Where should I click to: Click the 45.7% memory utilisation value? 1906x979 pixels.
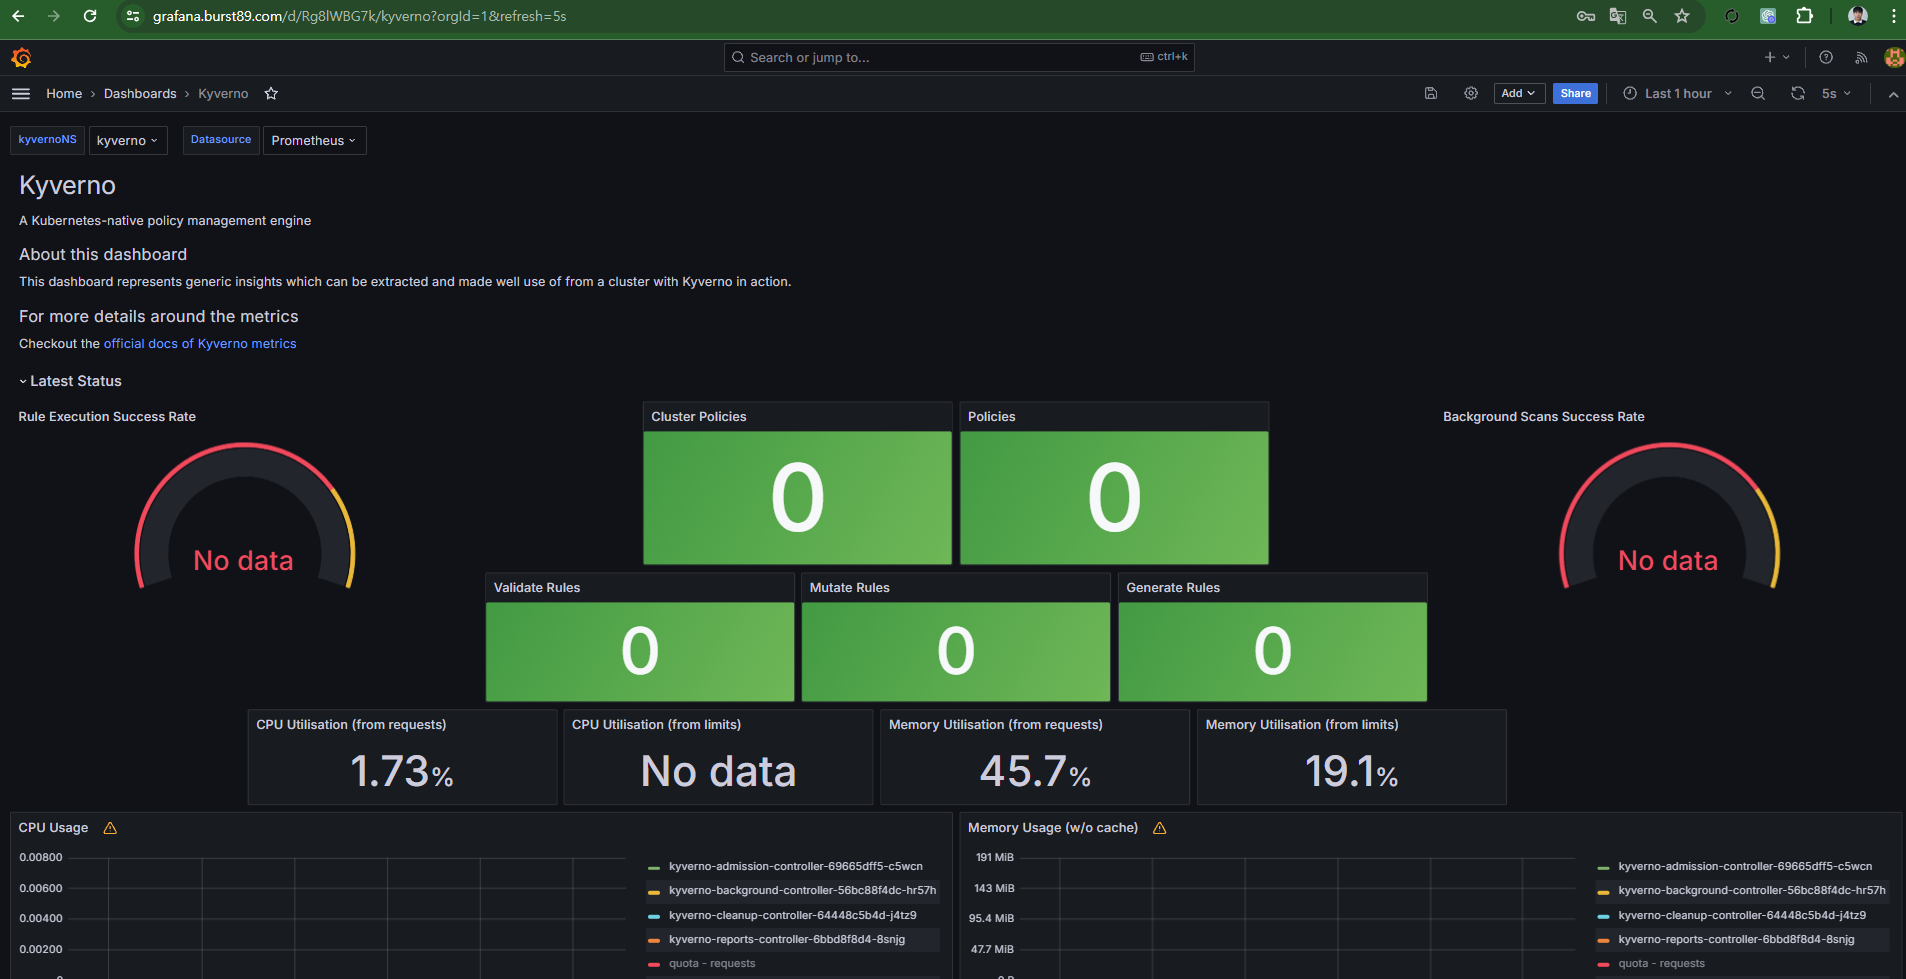tap(1035, 771)
